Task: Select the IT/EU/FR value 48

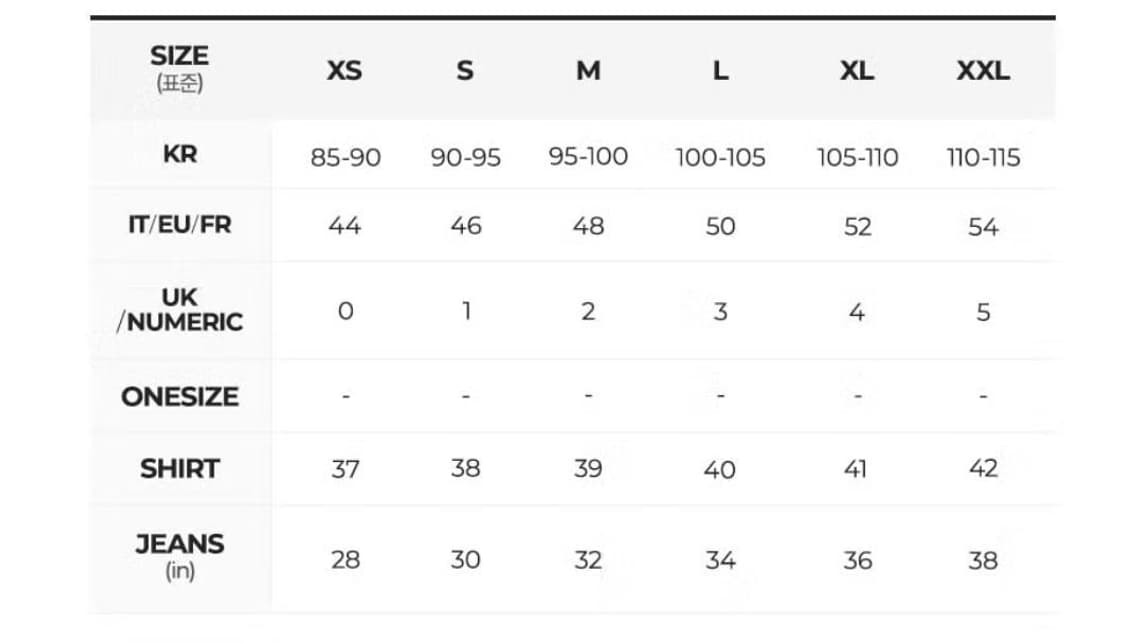Action: (588, 227)
